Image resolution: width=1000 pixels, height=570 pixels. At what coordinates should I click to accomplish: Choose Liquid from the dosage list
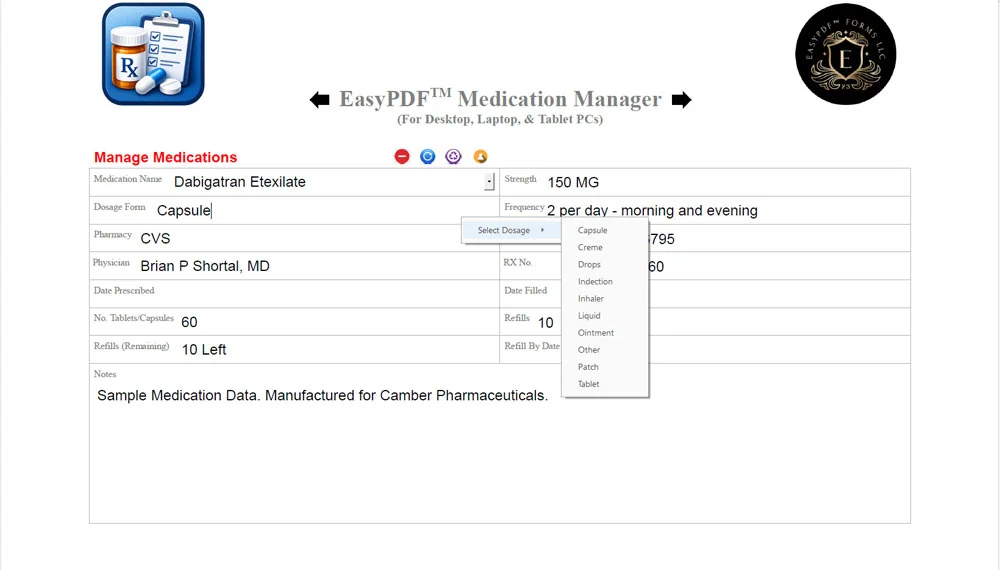click(x=589, y=316)
